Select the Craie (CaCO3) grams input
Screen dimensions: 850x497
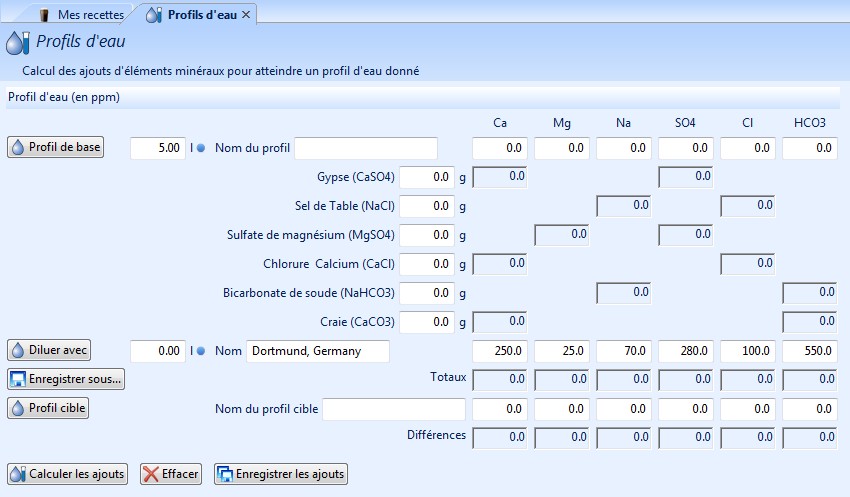427,322
